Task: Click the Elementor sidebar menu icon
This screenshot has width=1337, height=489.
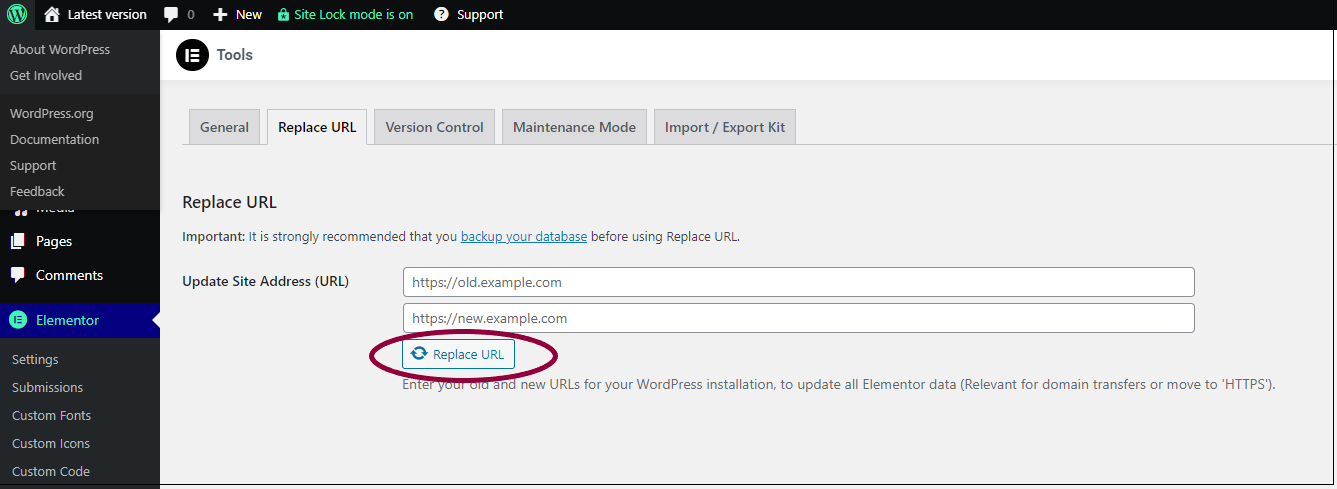Action: pos(17,320)
